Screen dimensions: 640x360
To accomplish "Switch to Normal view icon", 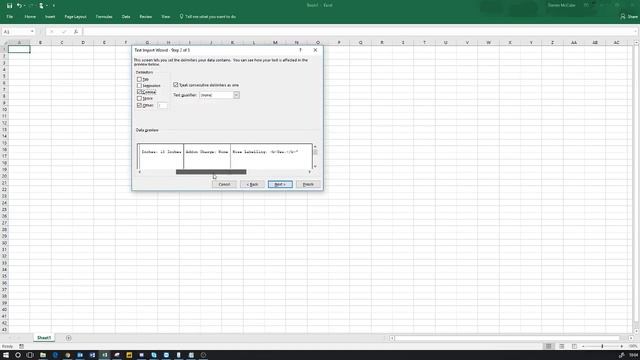I will [x=549, y=347].
